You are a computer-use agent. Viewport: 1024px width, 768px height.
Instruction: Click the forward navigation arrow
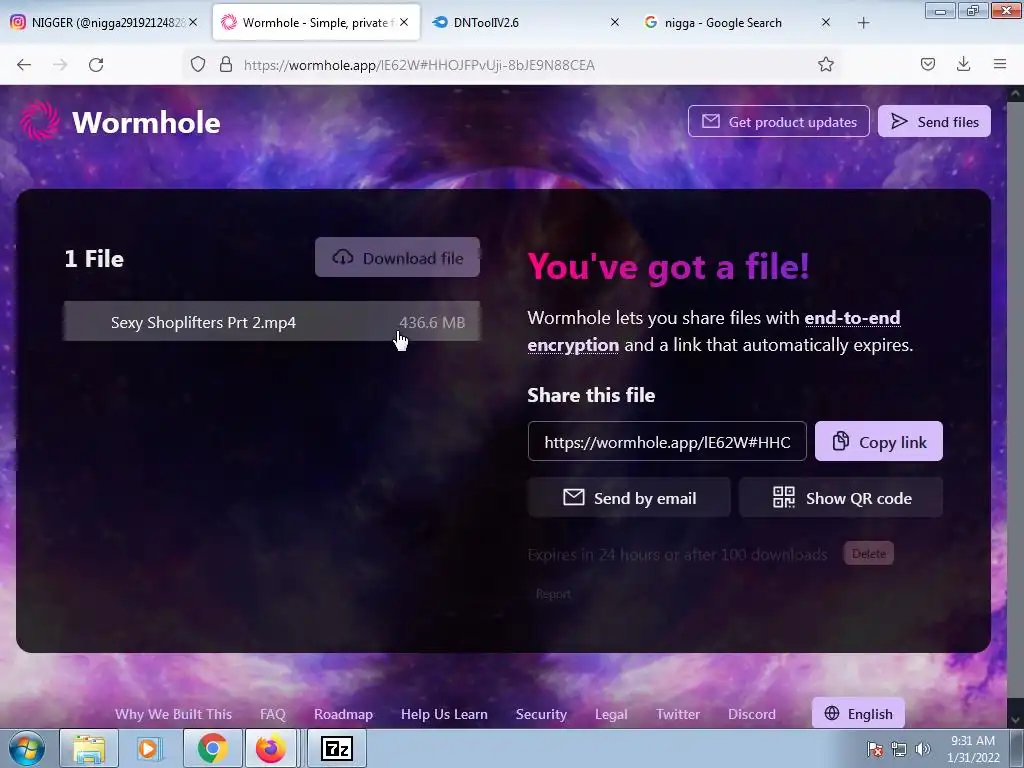(x=60, y=65)
